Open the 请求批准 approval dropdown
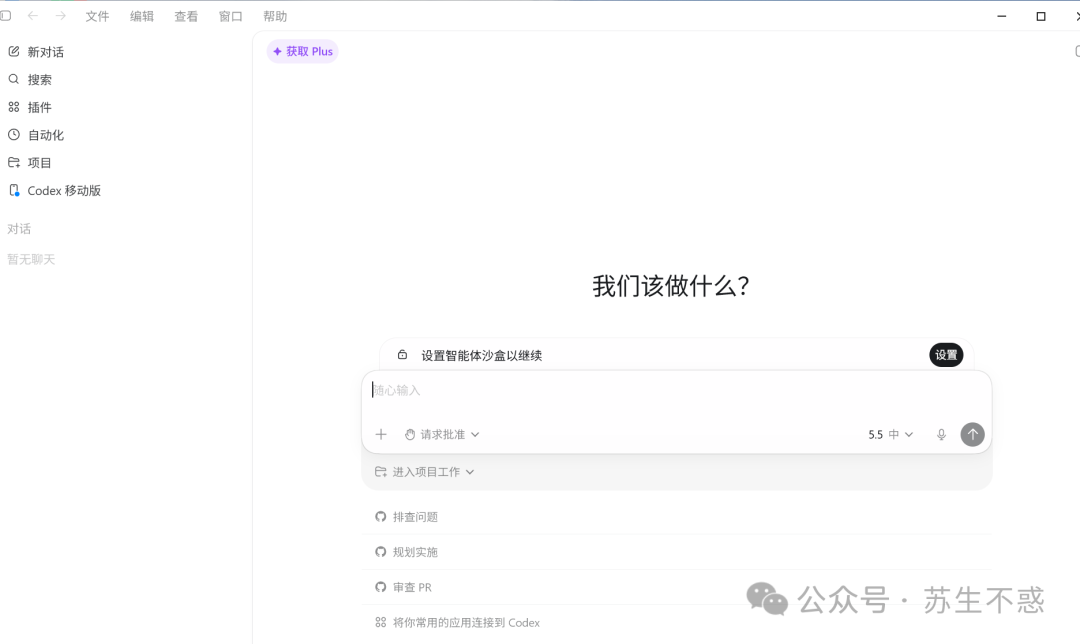Viewport: 1080px width, 644px height. (x=442, y=434)
